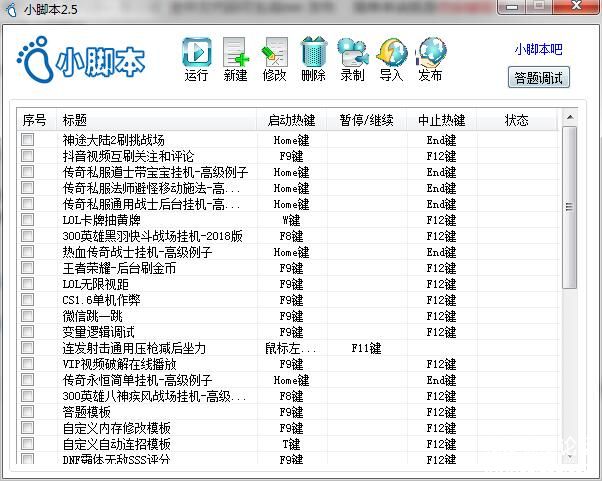Sort by the 标题 column header
The image size is (602, 481).
click(x=156, y=120)
